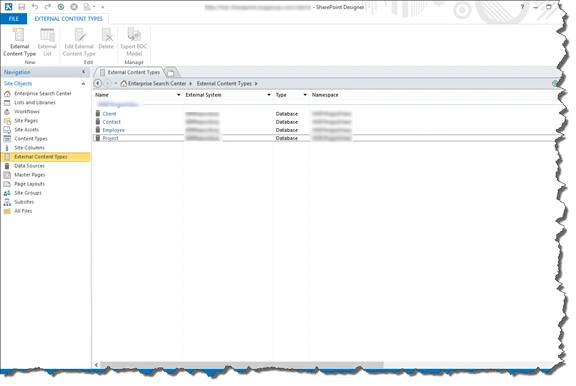Click Enterprise Search Center breadcrumb link
Viewport: 576px width, 386px height.
[x=157, y=84]
